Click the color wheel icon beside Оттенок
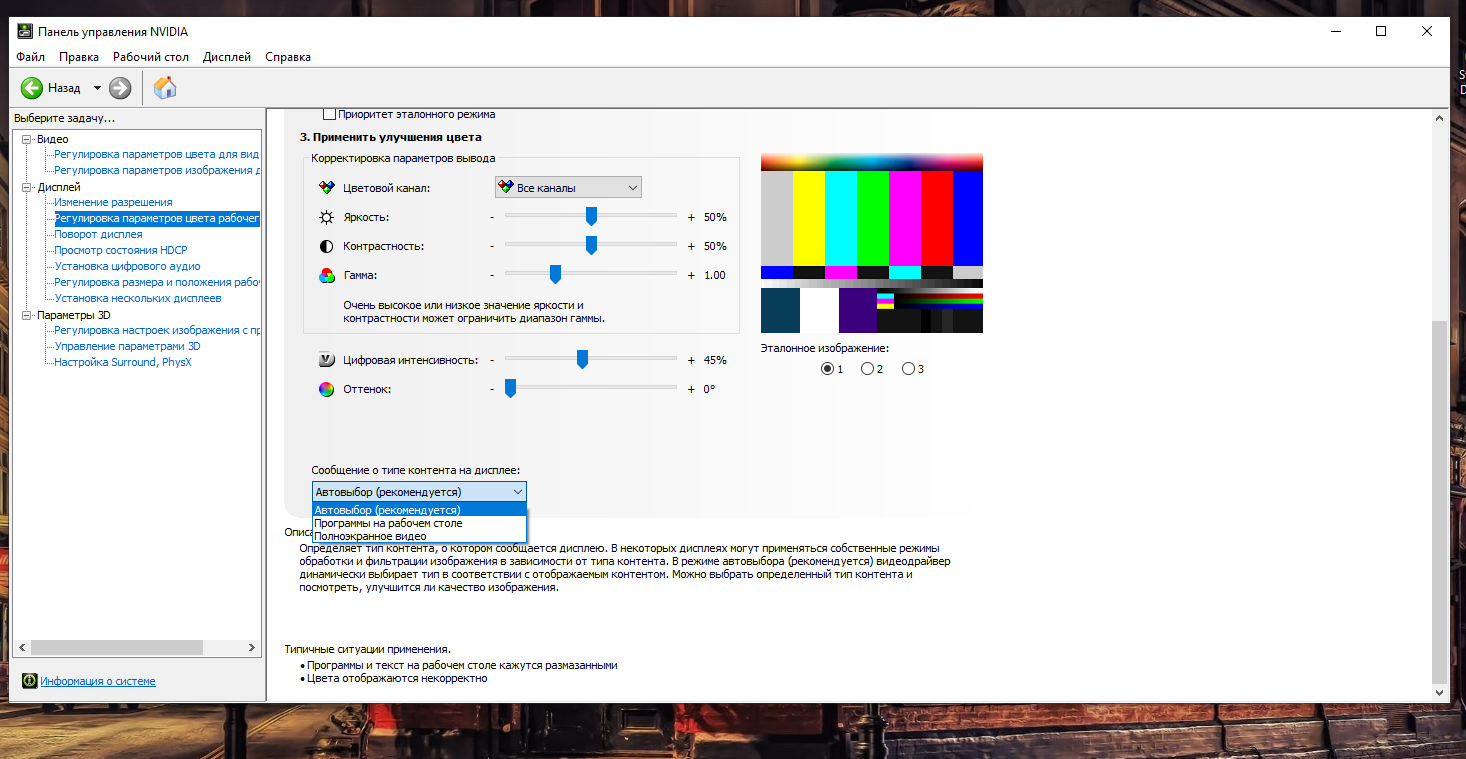 (326, 389)
